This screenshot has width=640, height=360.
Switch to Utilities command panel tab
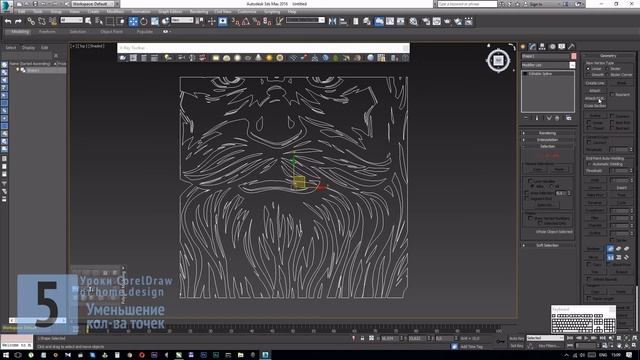[571, 47]
